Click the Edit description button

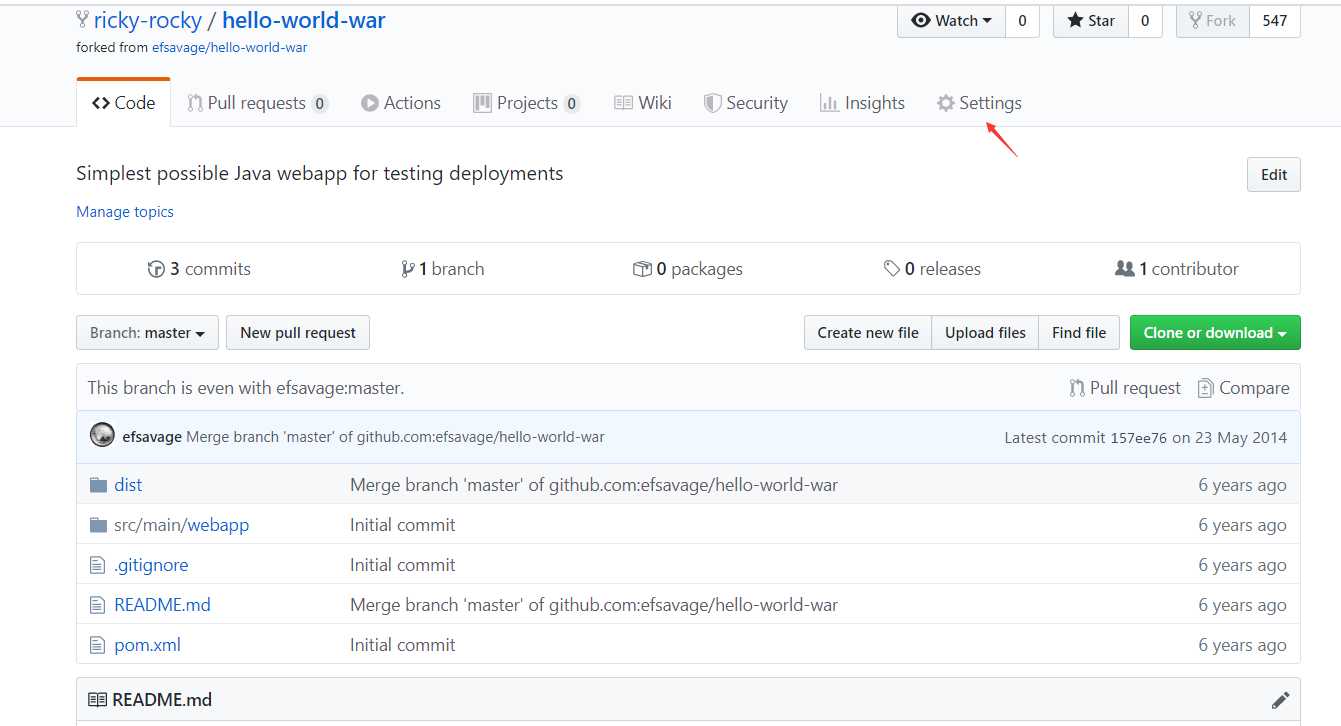1274,174
